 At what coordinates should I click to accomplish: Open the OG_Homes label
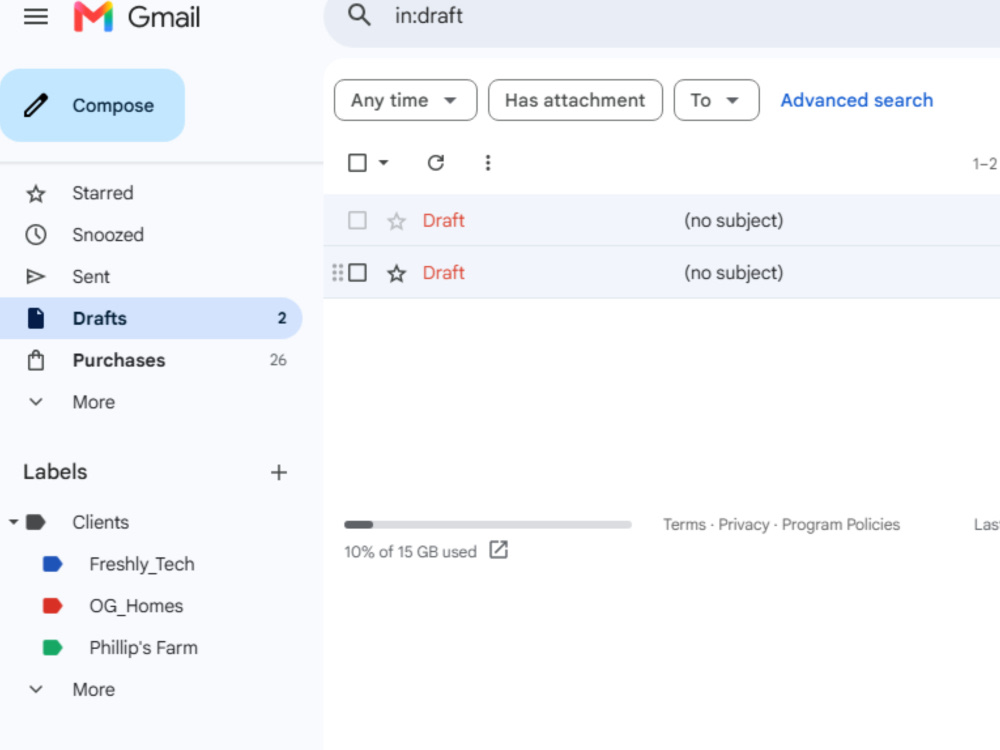tap(136, 606)
